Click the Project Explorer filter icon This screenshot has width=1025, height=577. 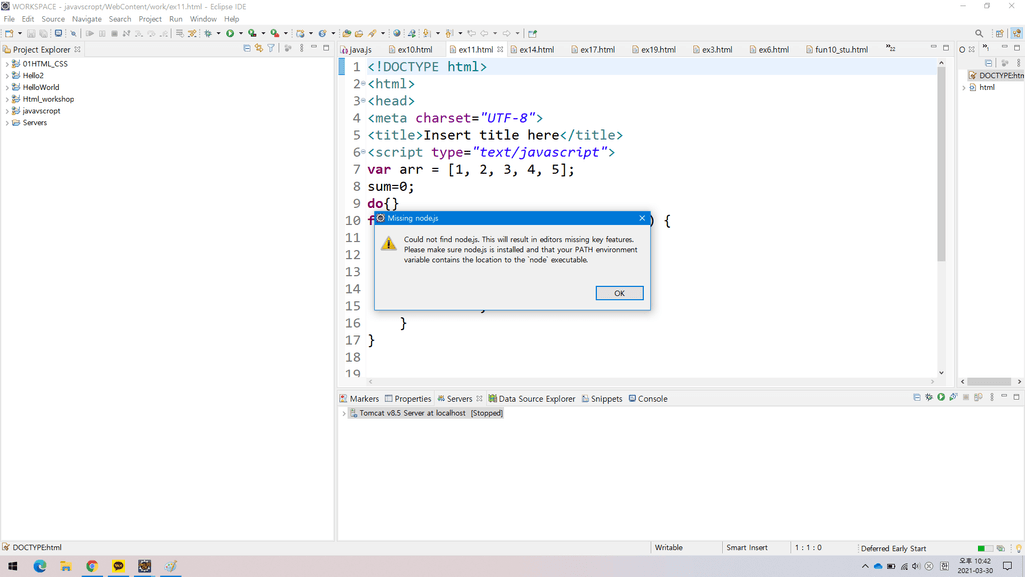click(271, 48)
